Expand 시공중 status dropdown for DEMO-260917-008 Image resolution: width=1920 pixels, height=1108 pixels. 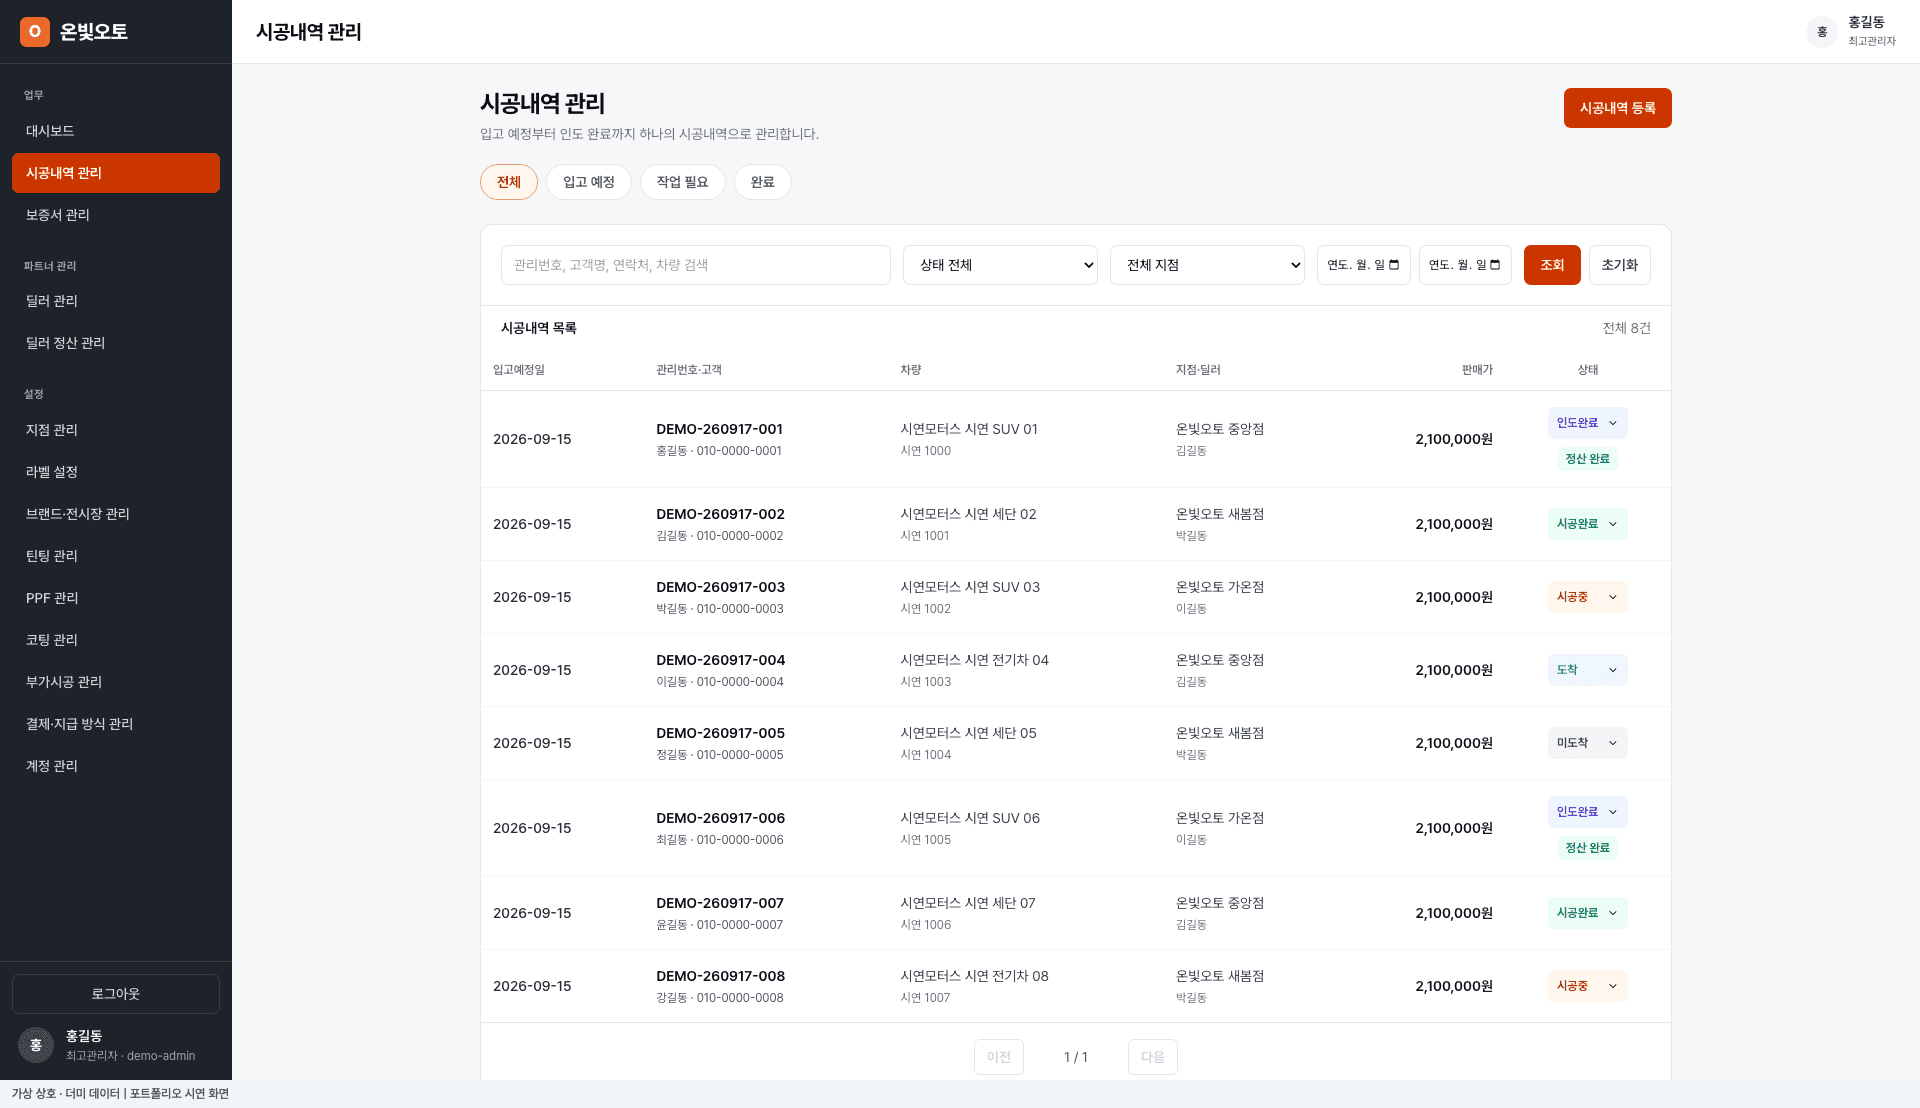1587,986
